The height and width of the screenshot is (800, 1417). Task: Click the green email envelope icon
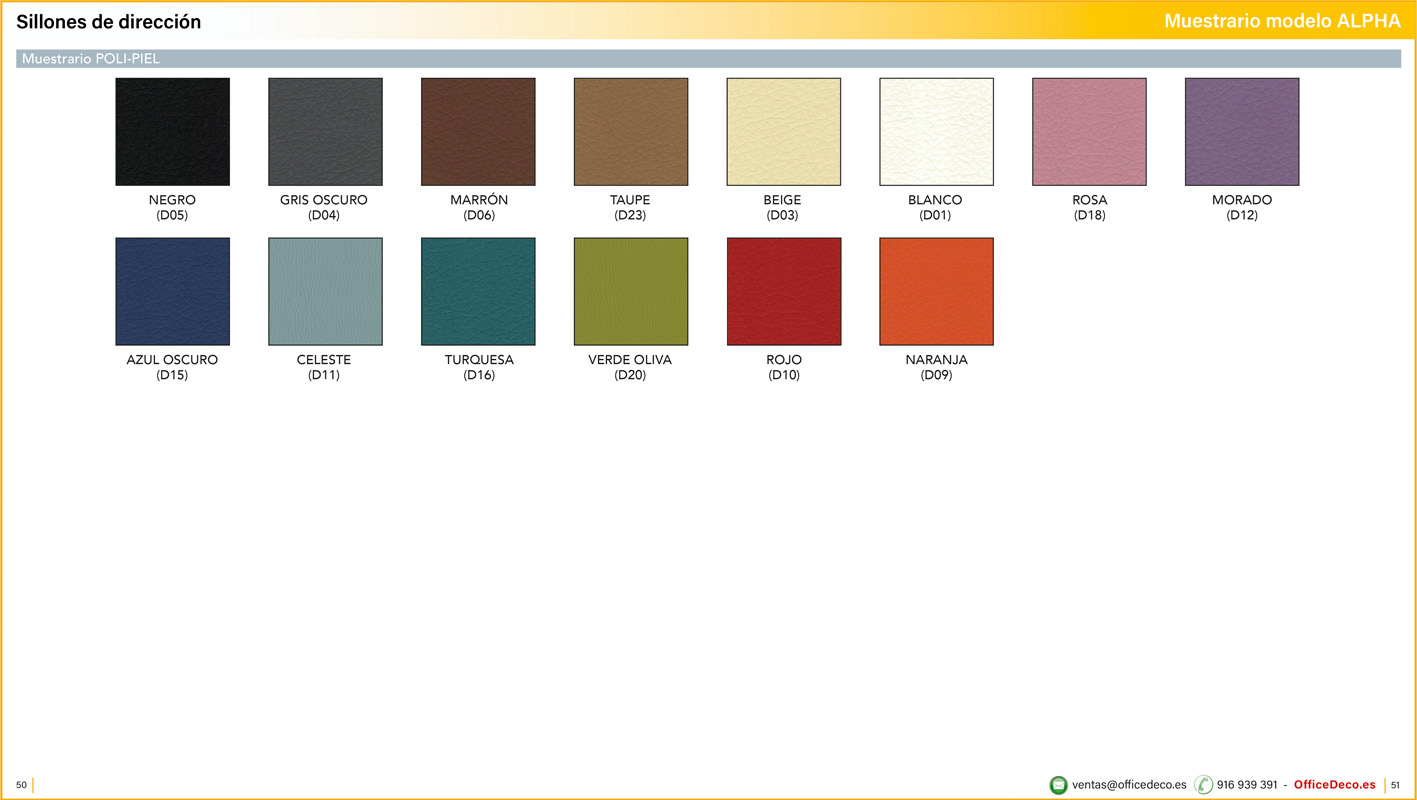click(1058, 785)
